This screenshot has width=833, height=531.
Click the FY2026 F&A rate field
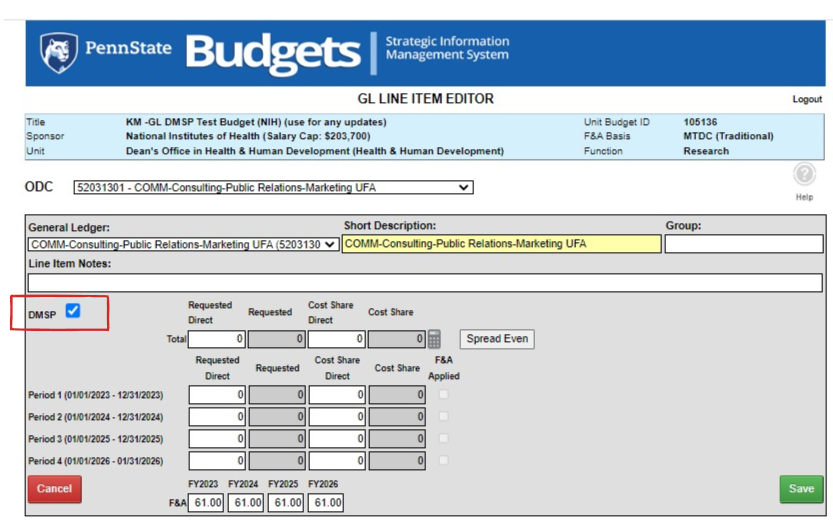pos(326,502)
